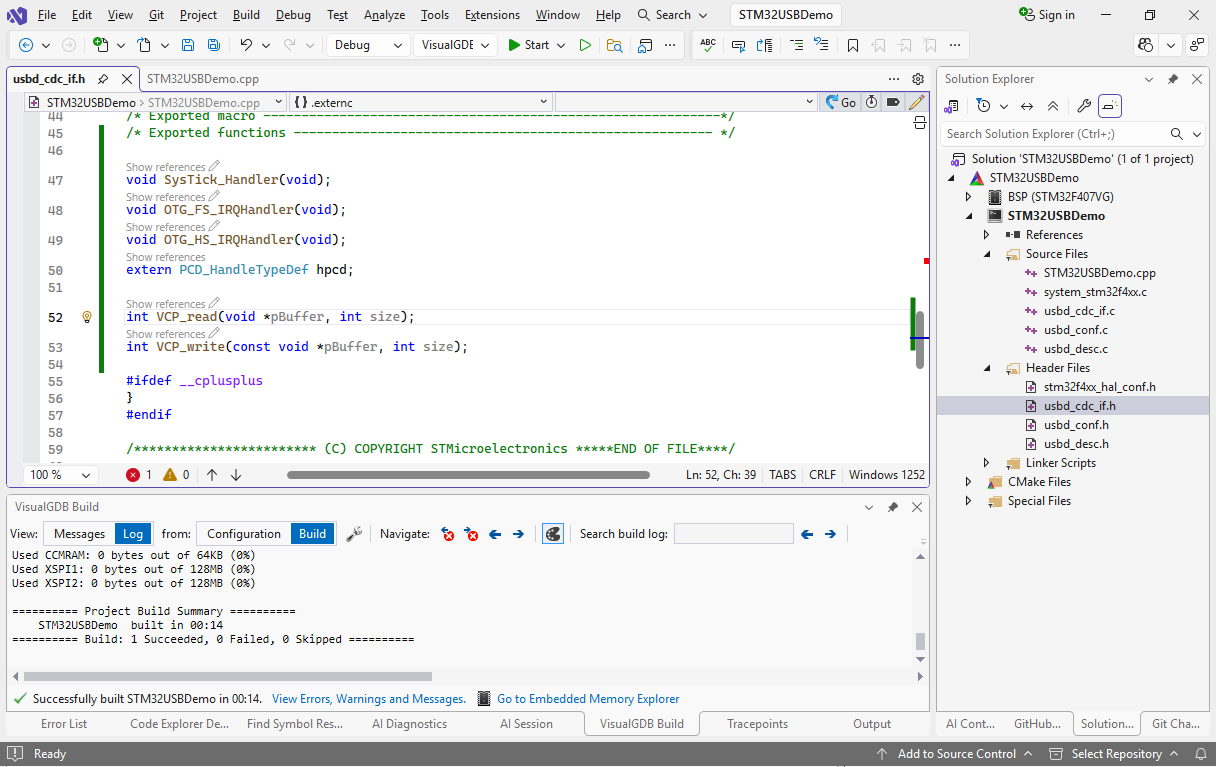This screenshot has height=767, width=1216.
Task: Click the green Start debugging button
Action: [x=528, y=45]
